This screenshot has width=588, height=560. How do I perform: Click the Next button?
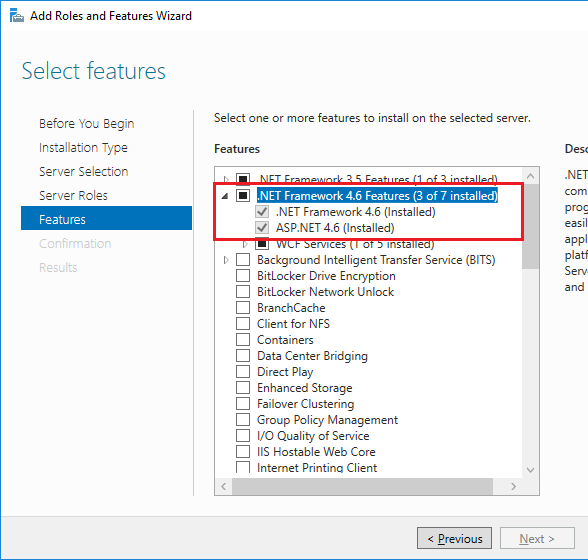coord(537,538)
